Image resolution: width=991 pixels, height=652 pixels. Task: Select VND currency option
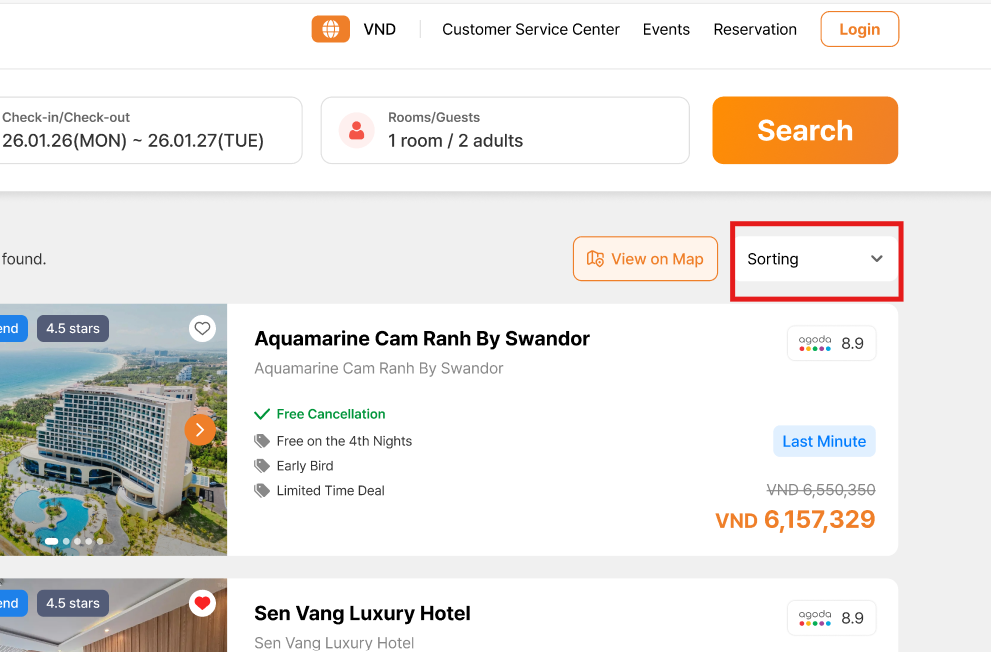point(380,29)
